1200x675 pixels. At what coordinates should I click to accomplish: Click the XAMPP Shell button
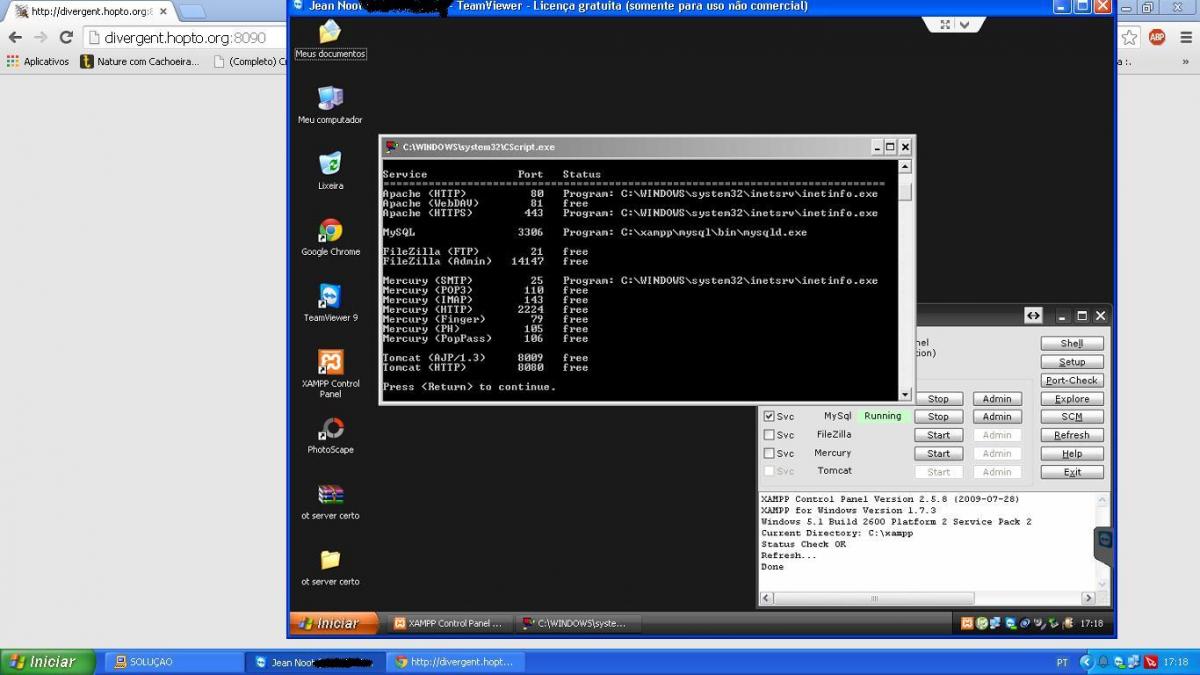click(x=1072, y=343)
